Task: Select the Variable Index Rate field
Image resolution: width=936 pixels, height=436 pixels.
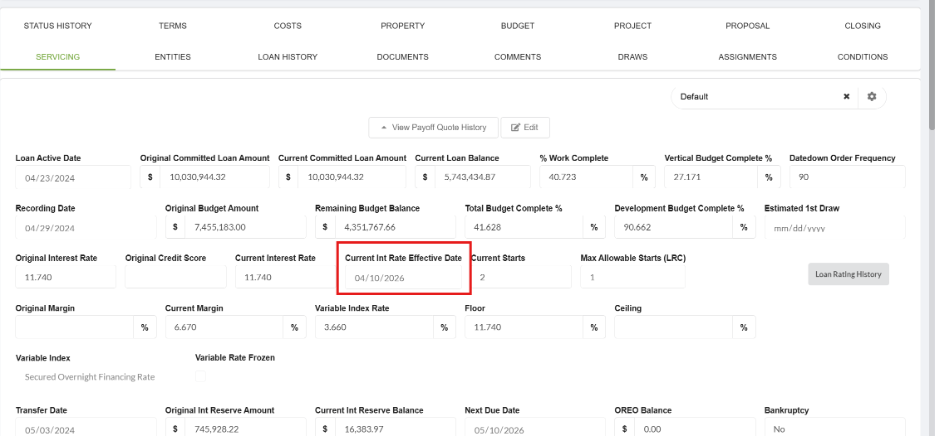Action: click(x=374, y=327)
